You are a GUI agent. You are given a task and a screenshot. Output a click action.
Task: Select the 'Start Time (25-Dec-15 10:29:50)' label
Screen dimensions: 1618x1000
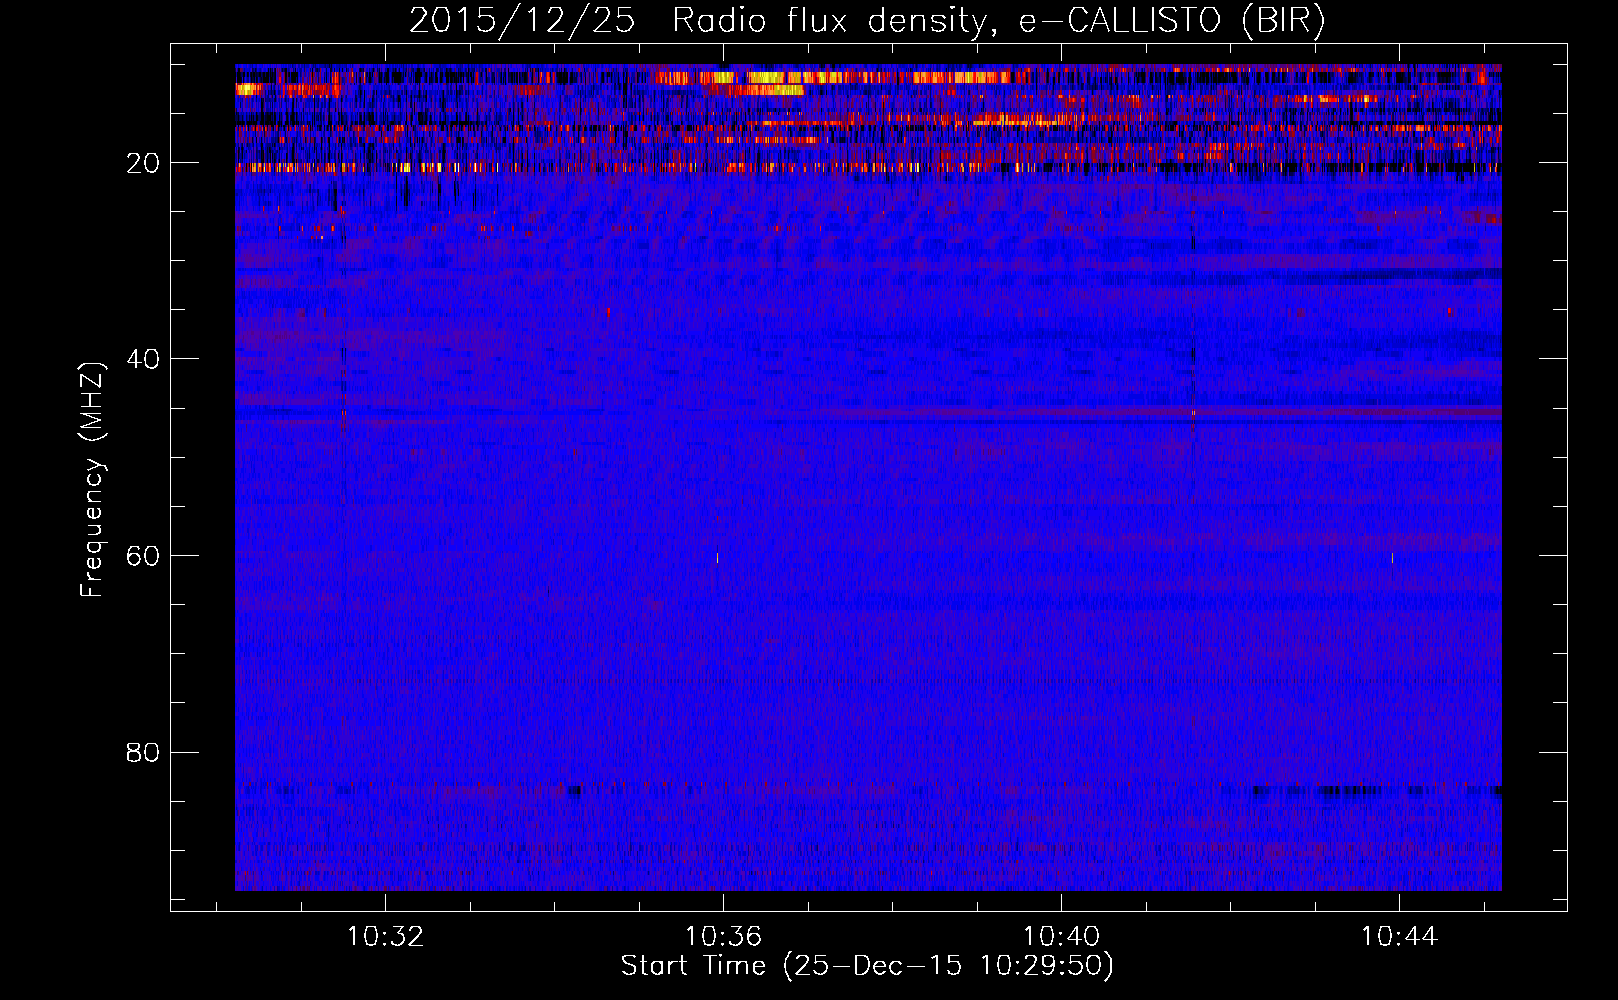click(867, 966)
